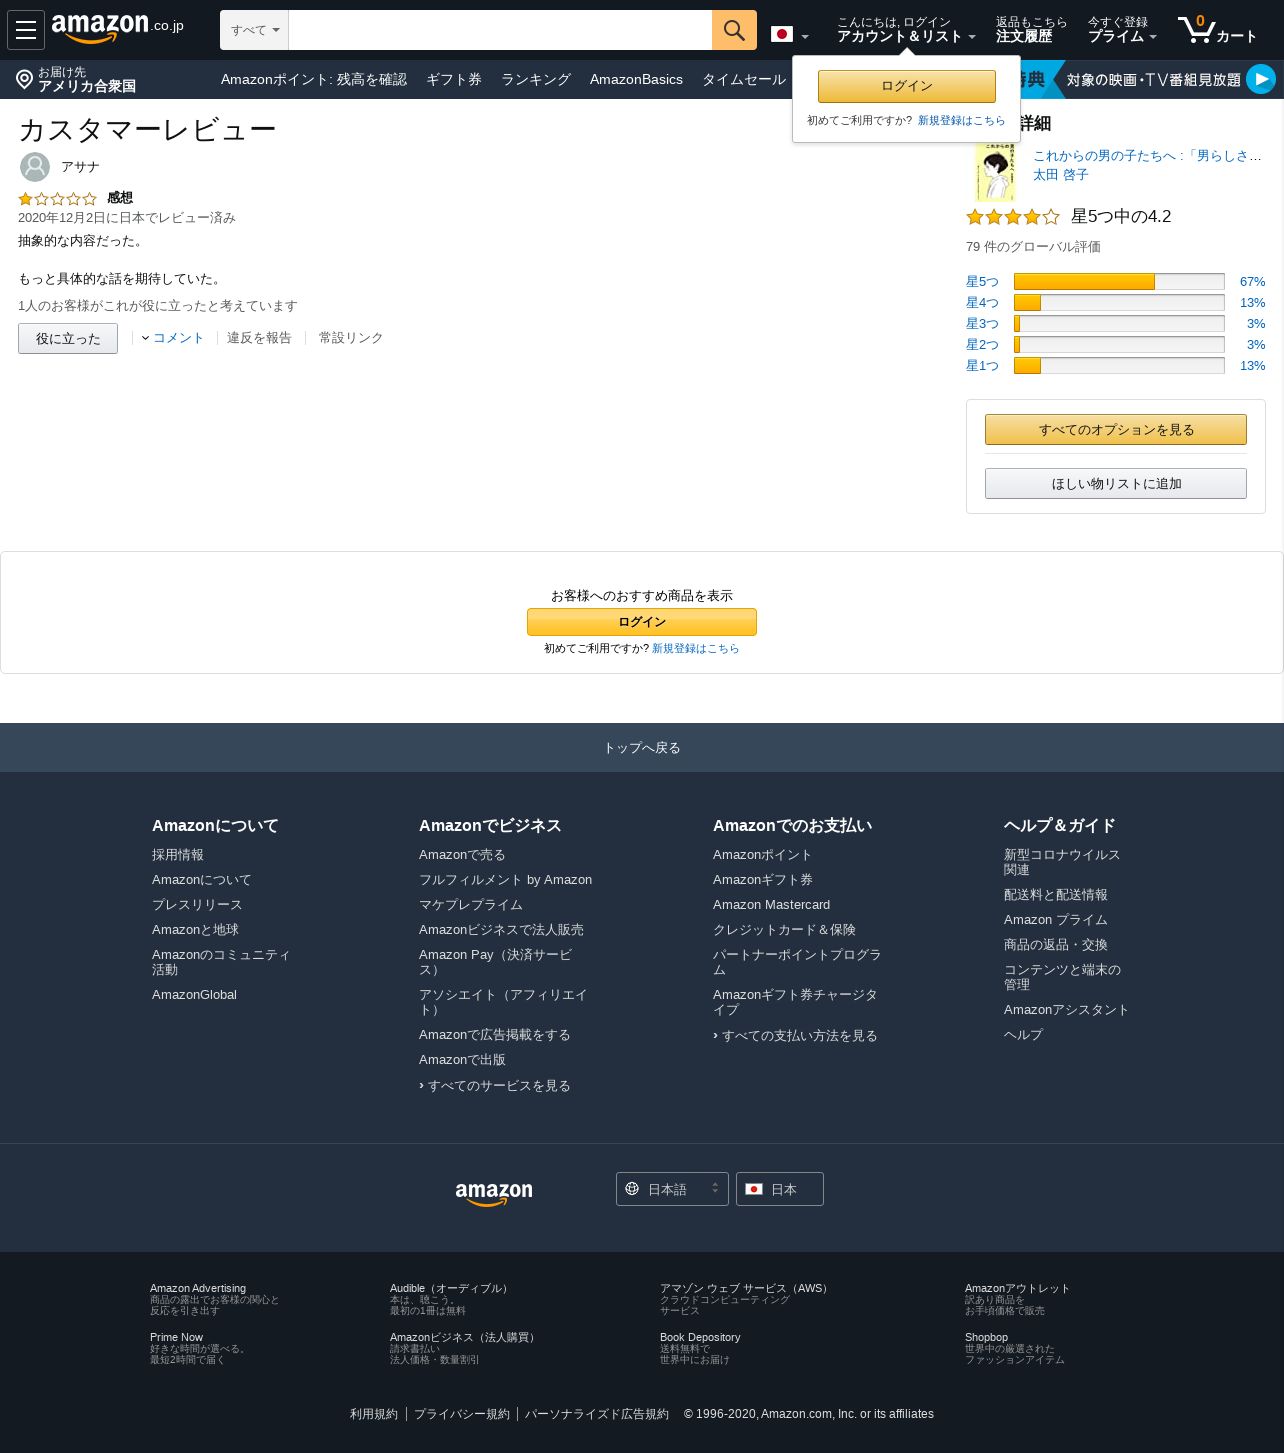This screenshot has height=1453, width=1284.
Task: Click reviewer アサナ avatar icon
Action: 35,167
